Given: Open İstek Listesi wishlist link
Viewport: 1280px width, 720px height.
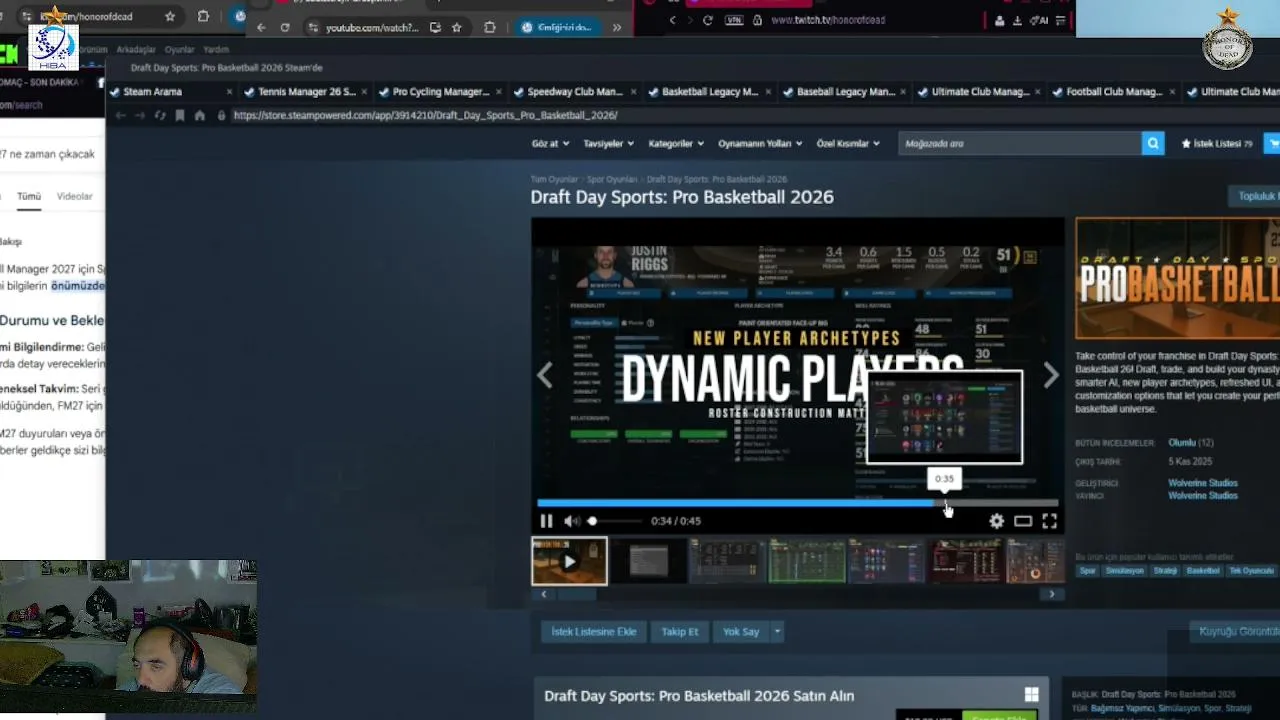Looking at the screenshot, I should pyautogui.click(x=1217, y=144).
